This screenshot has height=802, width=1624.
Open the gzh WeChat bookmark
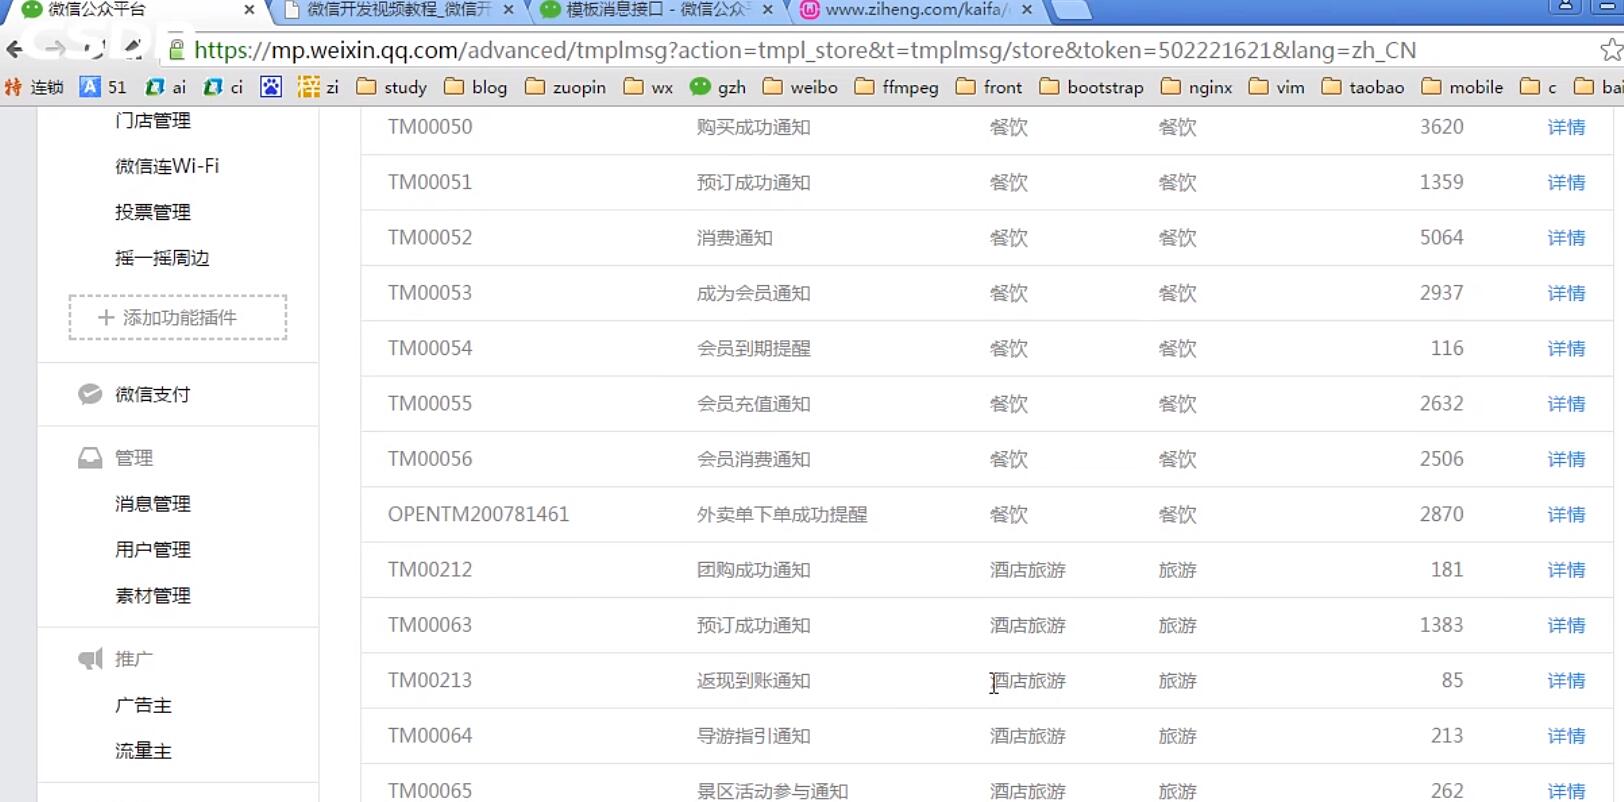(x=718, y=87)
